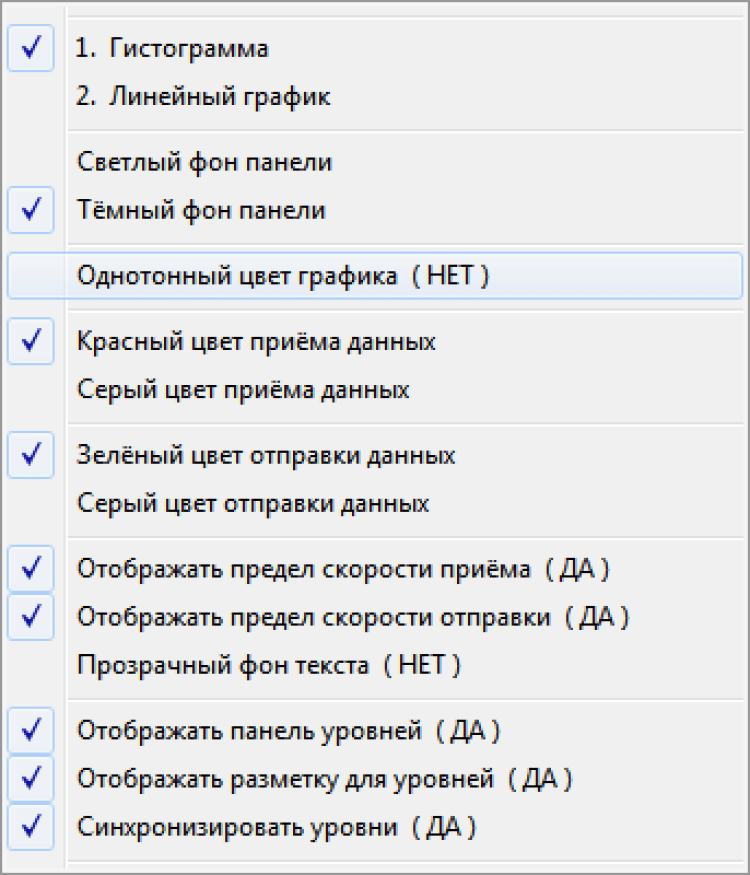Image resolution: width=750 pixels, height=875 pixels.
Task: Uncheck the box beside Синхронизировать уровни
Action: point(31,827)
